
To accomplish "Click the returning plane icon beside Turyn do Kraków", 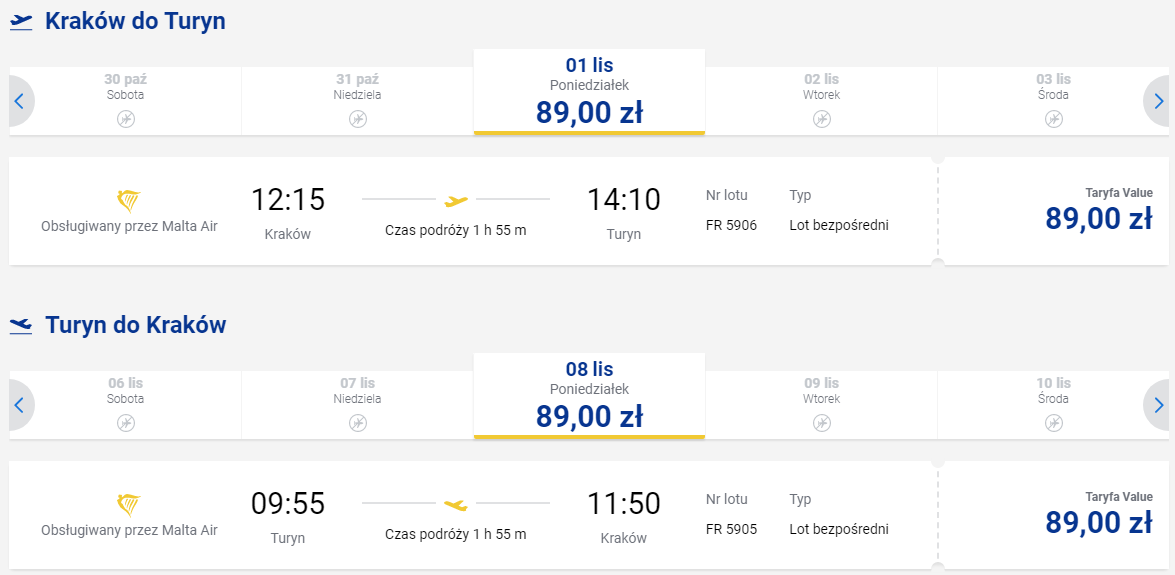I will (21, 326).
